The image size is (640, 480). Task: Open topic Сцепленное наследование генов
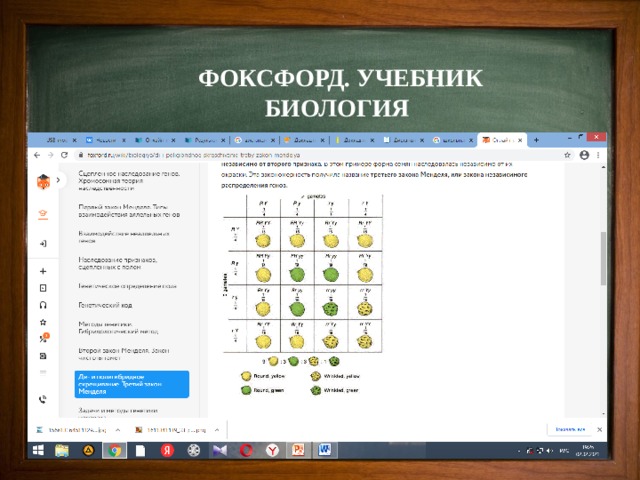(x=129, y=181)
